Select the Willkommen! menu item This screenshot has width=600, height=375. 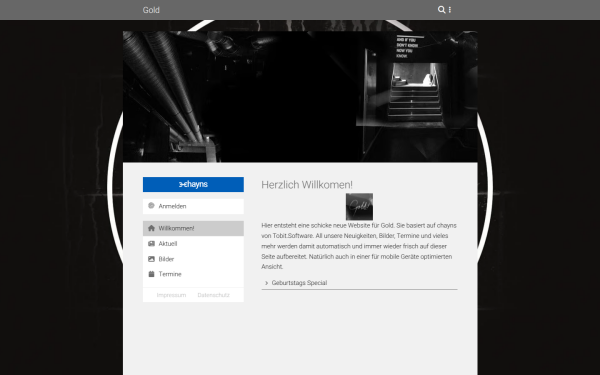tap(193, 228)
